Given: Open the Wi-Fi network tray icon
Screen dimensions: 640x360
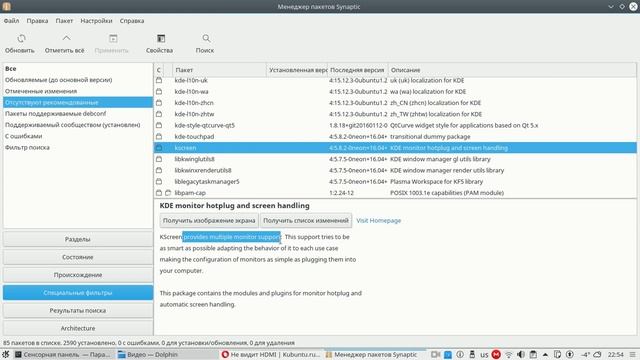Looking at the screenshot, I should click(509, 354).
